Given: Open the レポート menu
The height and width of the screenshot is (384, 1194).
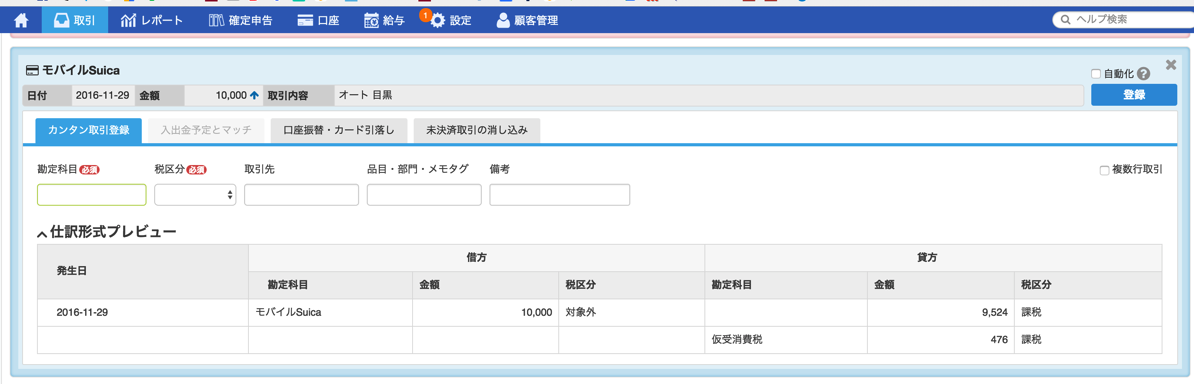Looking at the screenshot, I should [152, 21].
